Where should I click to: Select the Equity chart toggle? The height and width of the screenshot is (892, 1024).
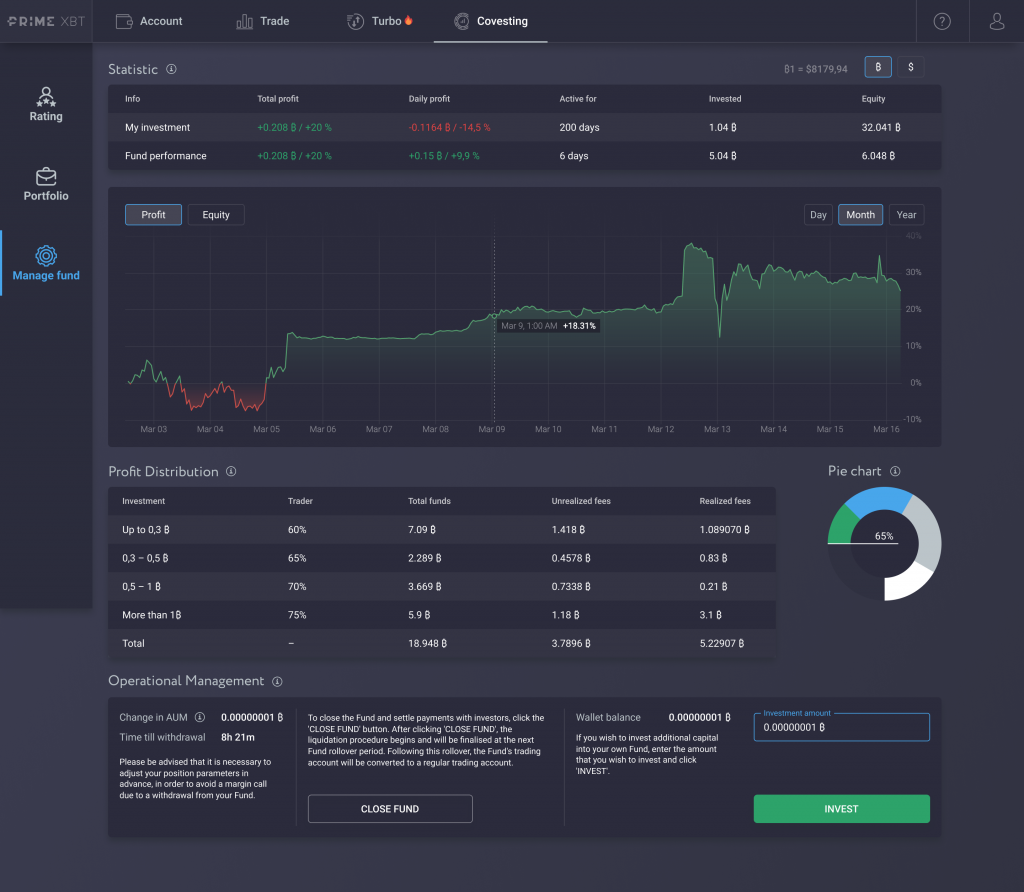[215, 214]
